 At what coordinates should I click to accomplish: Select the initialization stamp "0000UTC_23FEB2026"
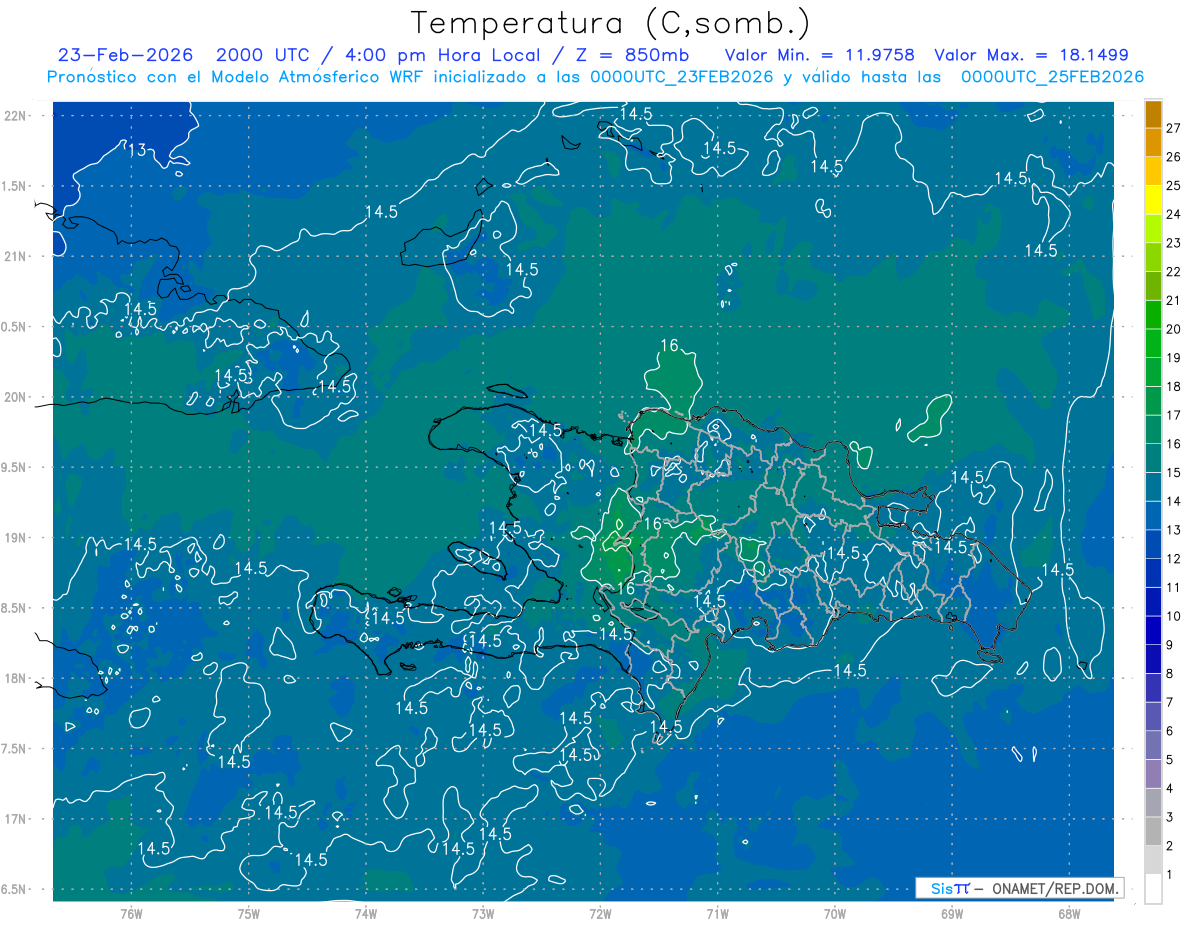(x=682, y=76)
